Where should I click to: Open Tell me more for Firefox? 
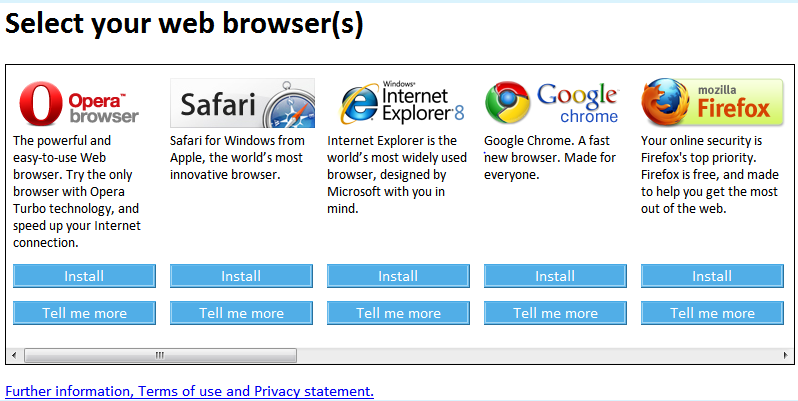(x=712, y=313)
